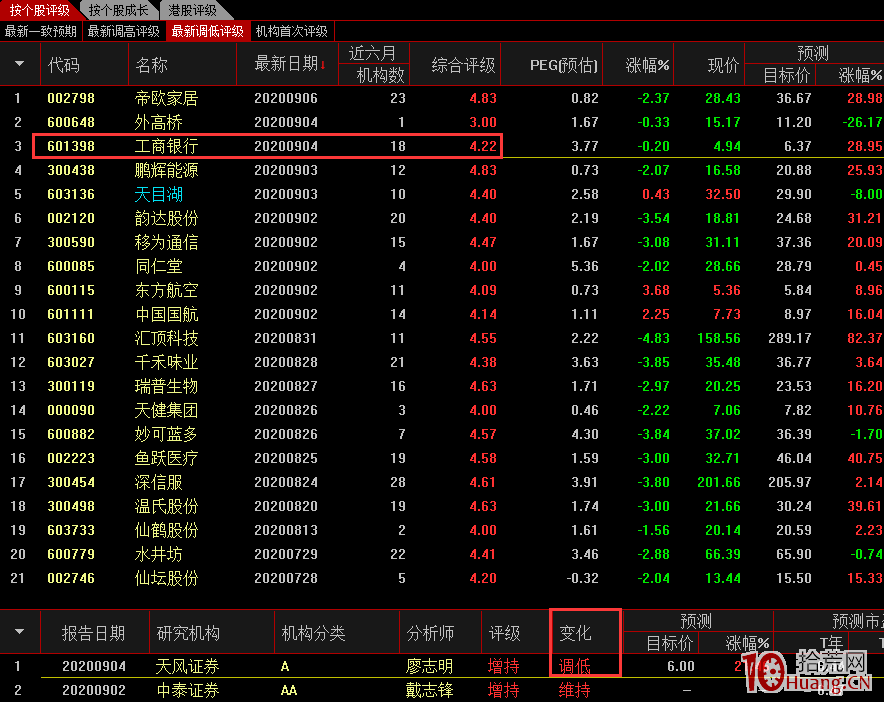Switch to the 按个股评级 tab

pyautogui.click(x=39, y=10)
